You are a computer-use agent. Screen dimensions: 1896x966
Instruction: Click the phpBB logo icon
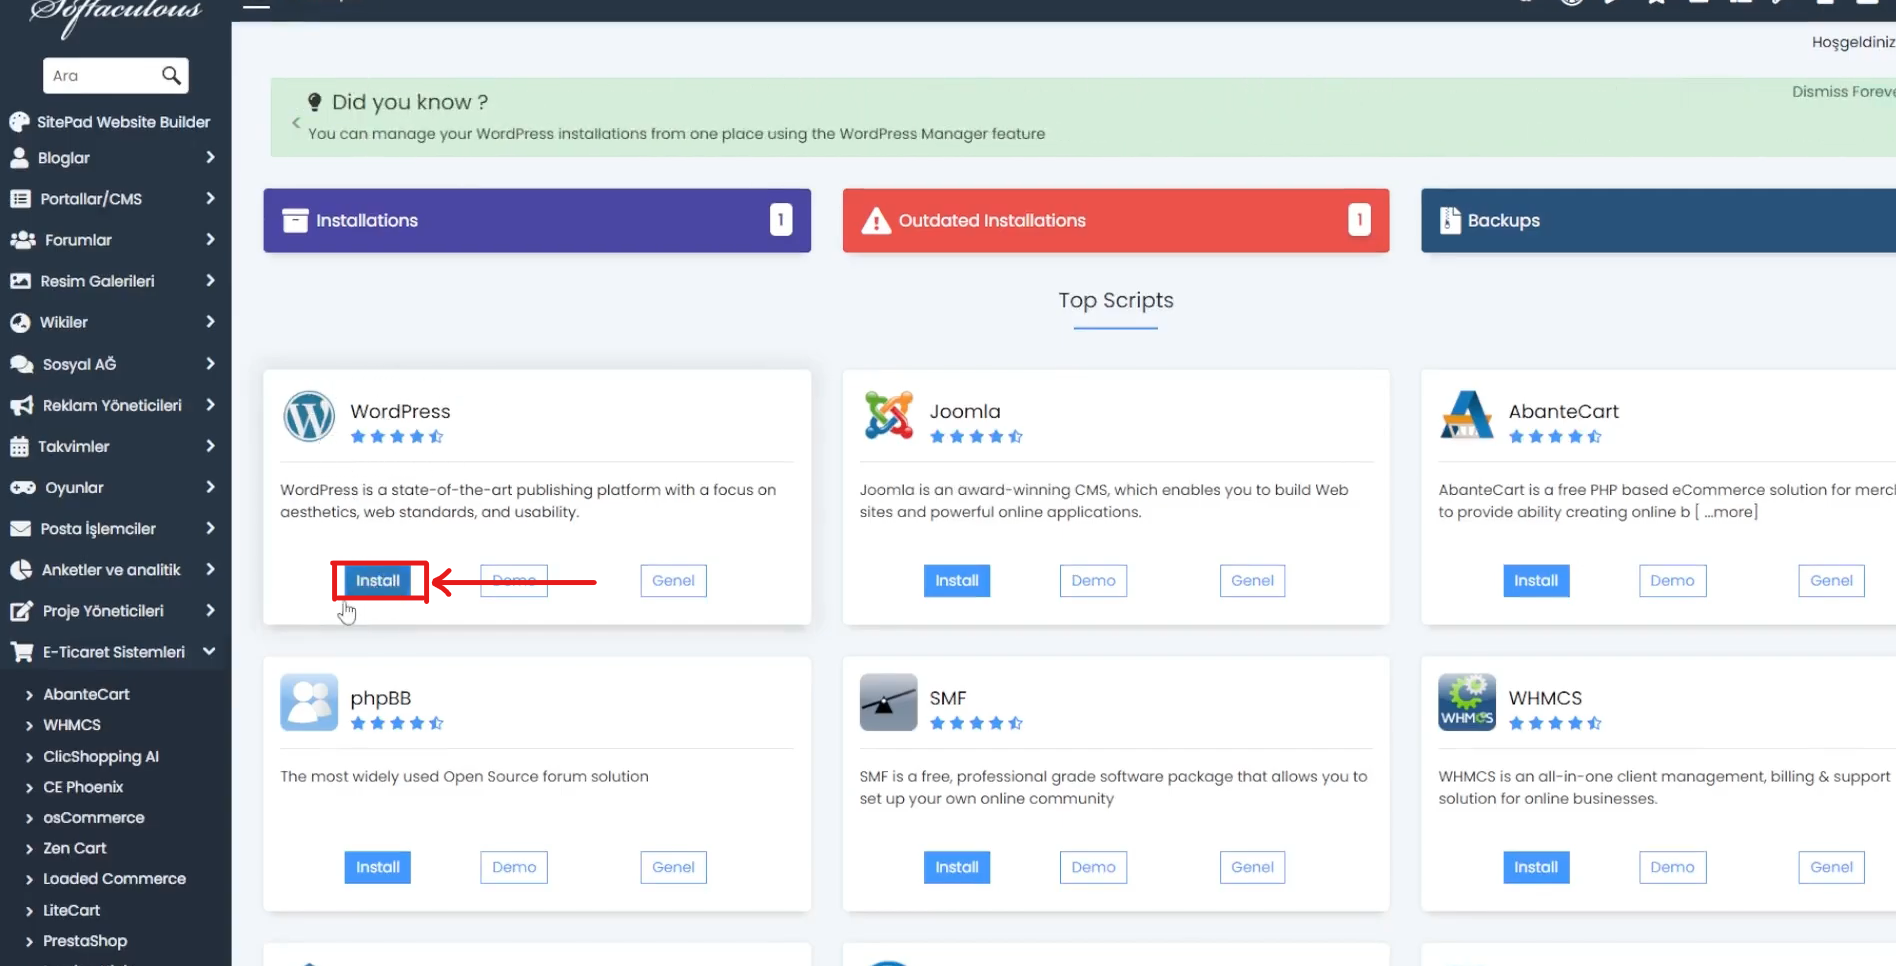[309, 702]
